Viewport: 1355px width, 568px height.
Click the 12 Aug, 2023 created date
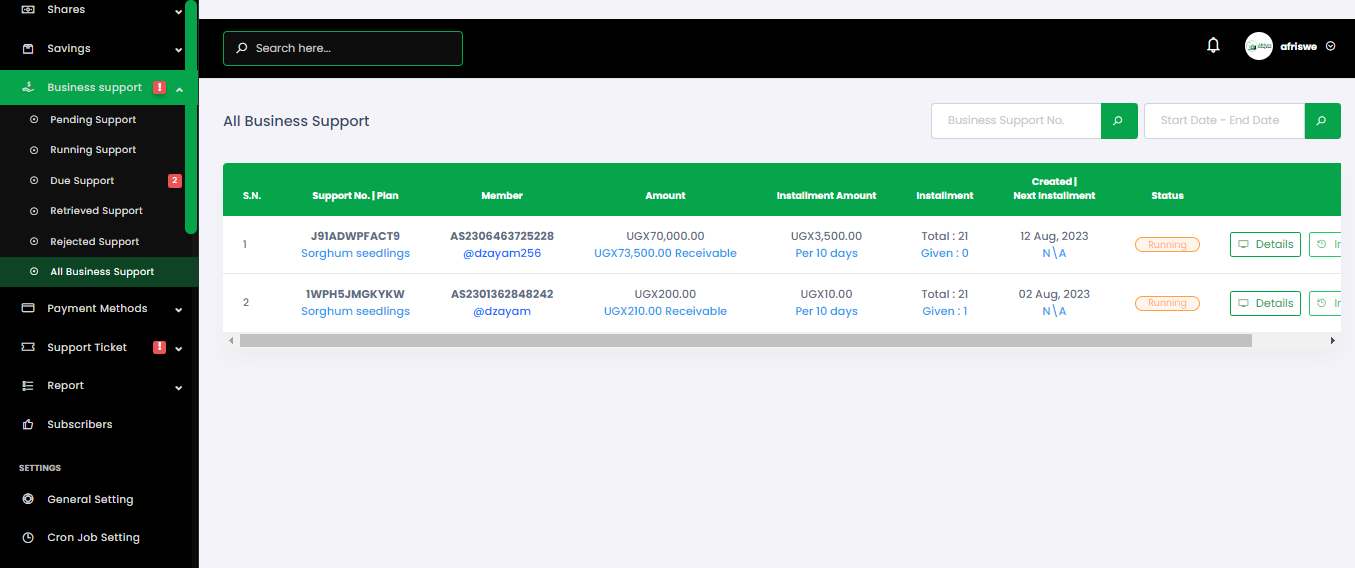click(x=1054, y=236)
